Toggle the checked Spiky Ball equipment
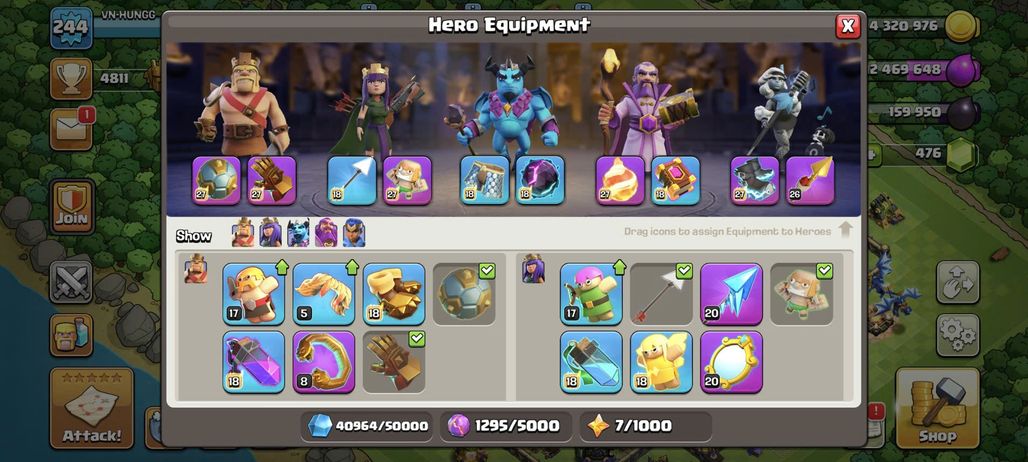Viewport: 1028px width, 462px height. 464,294
